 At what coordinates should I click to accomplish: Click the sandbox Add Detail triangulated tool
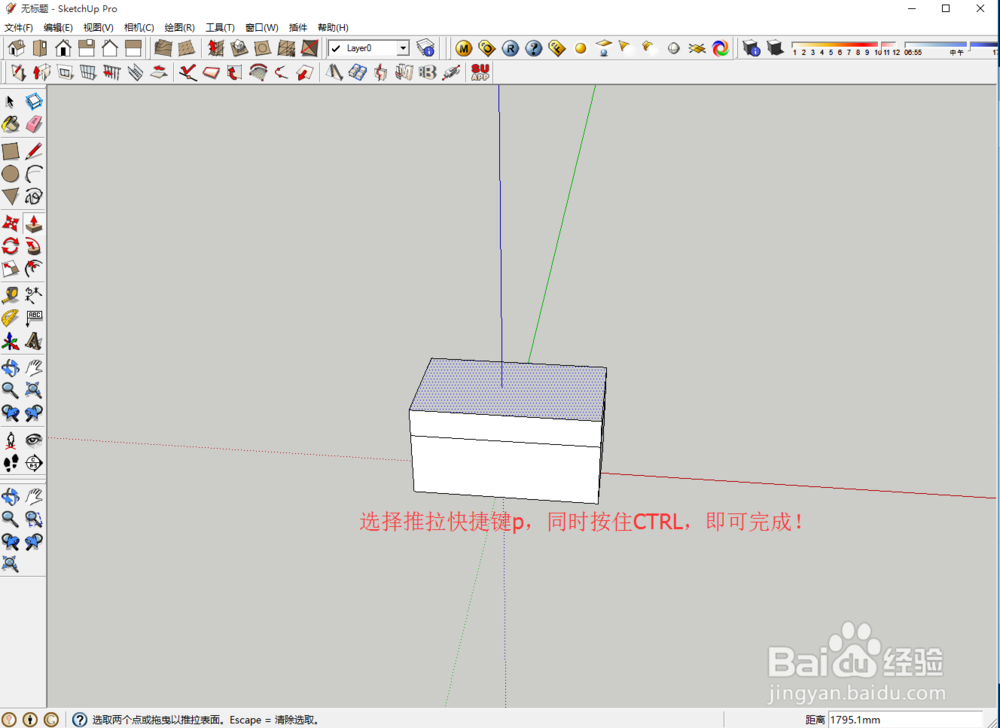(286, 48)
